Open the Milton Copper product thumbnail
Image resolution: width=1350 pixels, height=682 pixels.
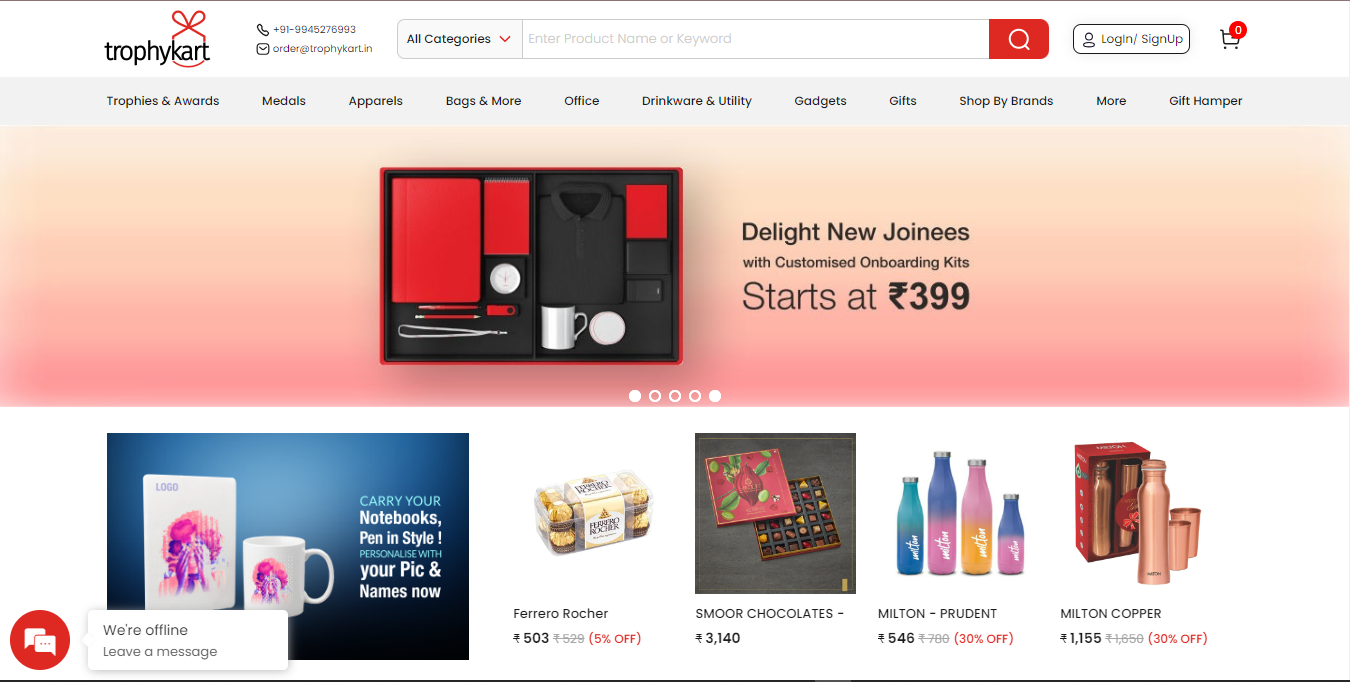1140,513
